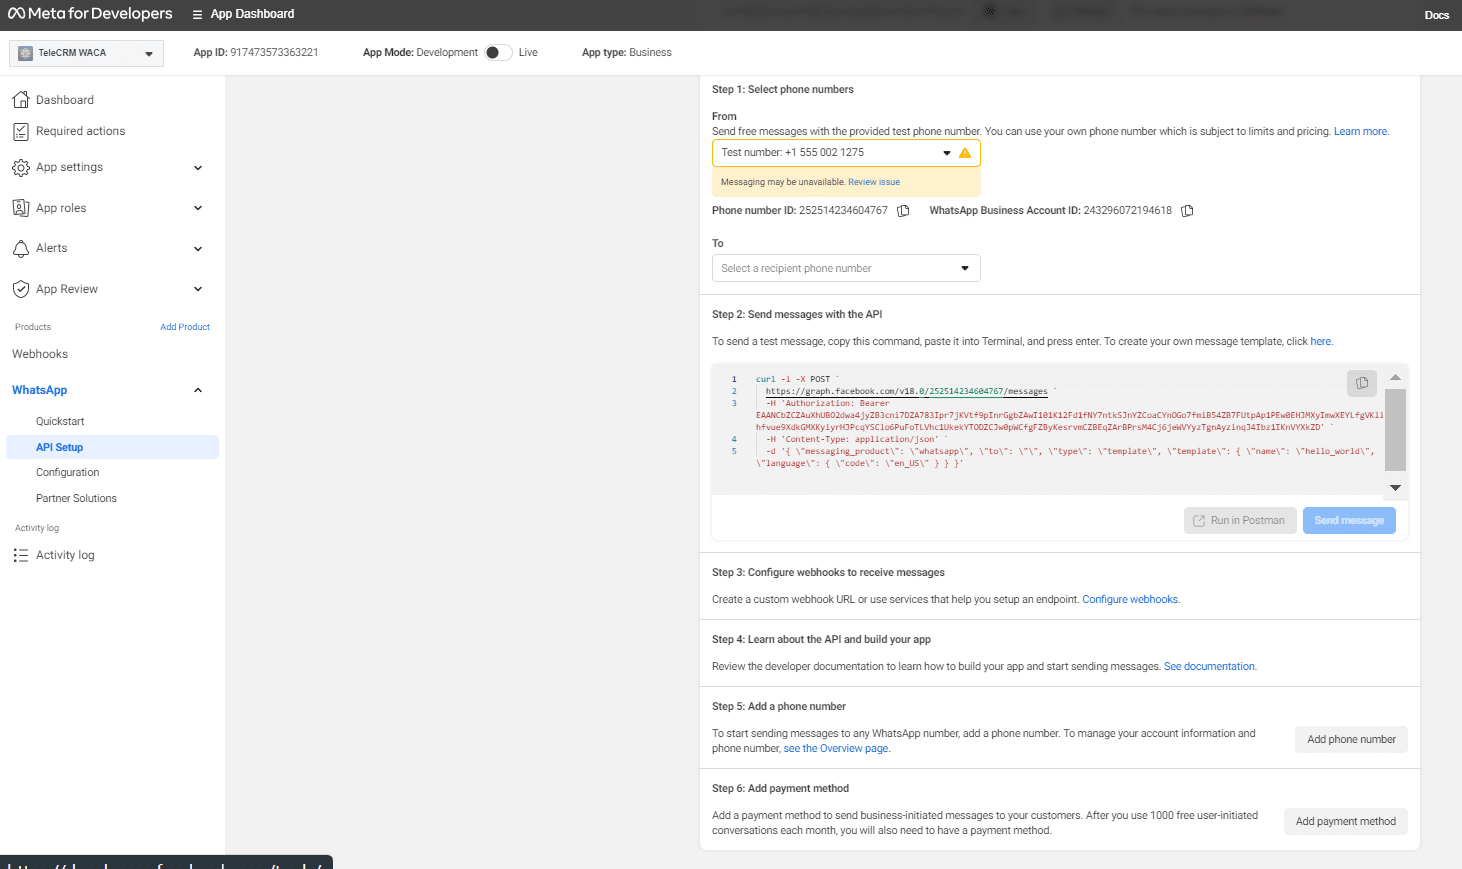Expand the App settings section
1462x869 pixels.
tap(198, 168)
